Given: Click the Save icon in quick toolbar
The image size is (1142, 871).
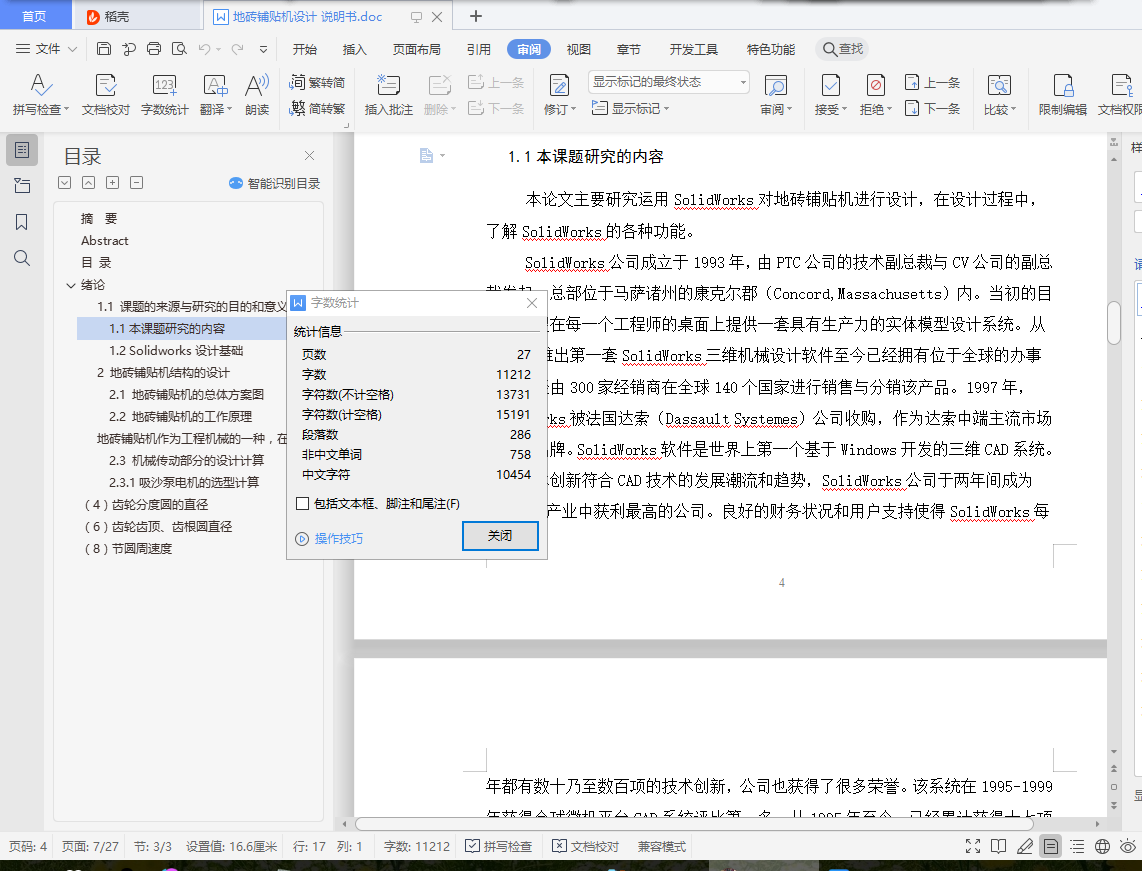Looking at the screenshot, I should click(104, 49).
